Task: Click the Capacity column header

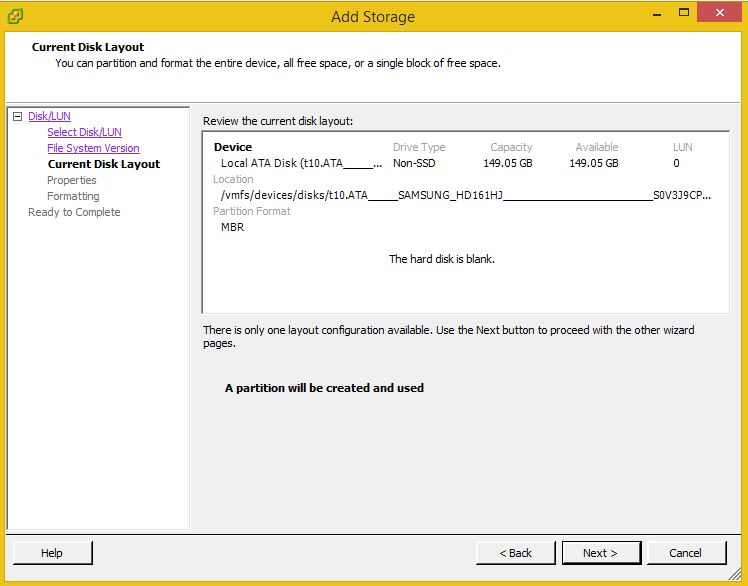Action: 511,147
